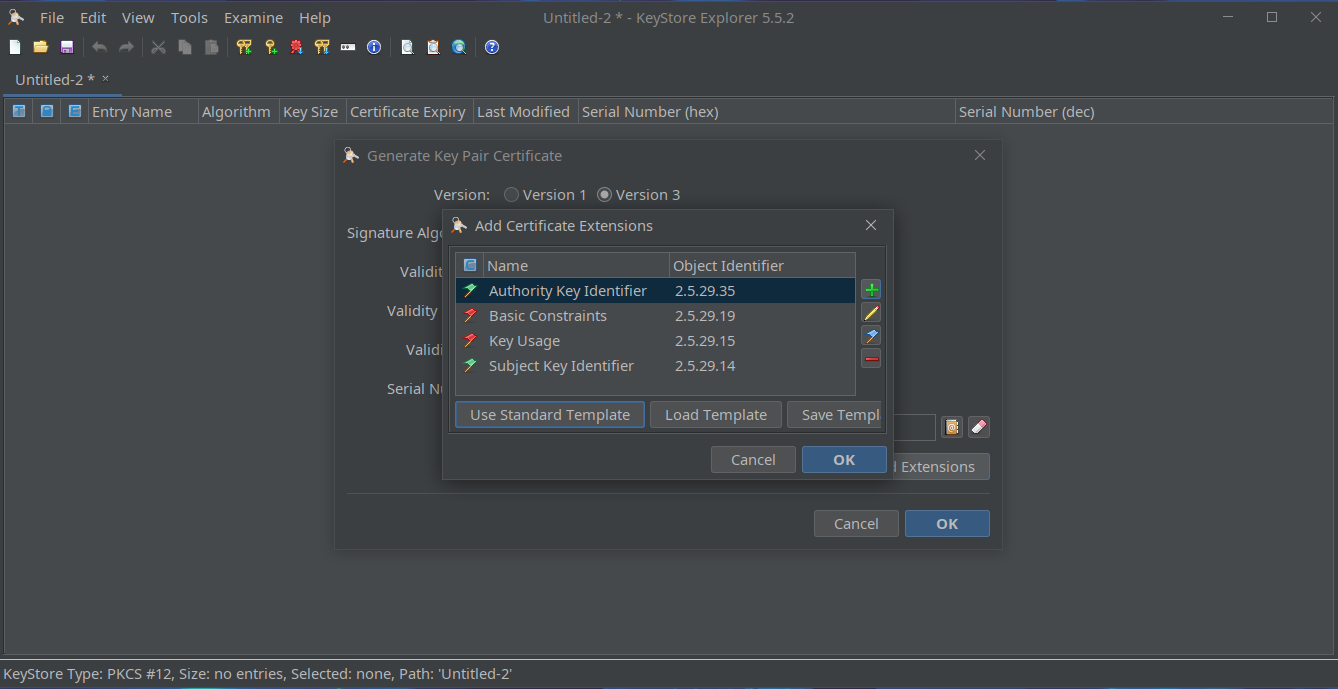Click the Load Template button
Viewport: 1338px width, 689px height.
[715, 415]
